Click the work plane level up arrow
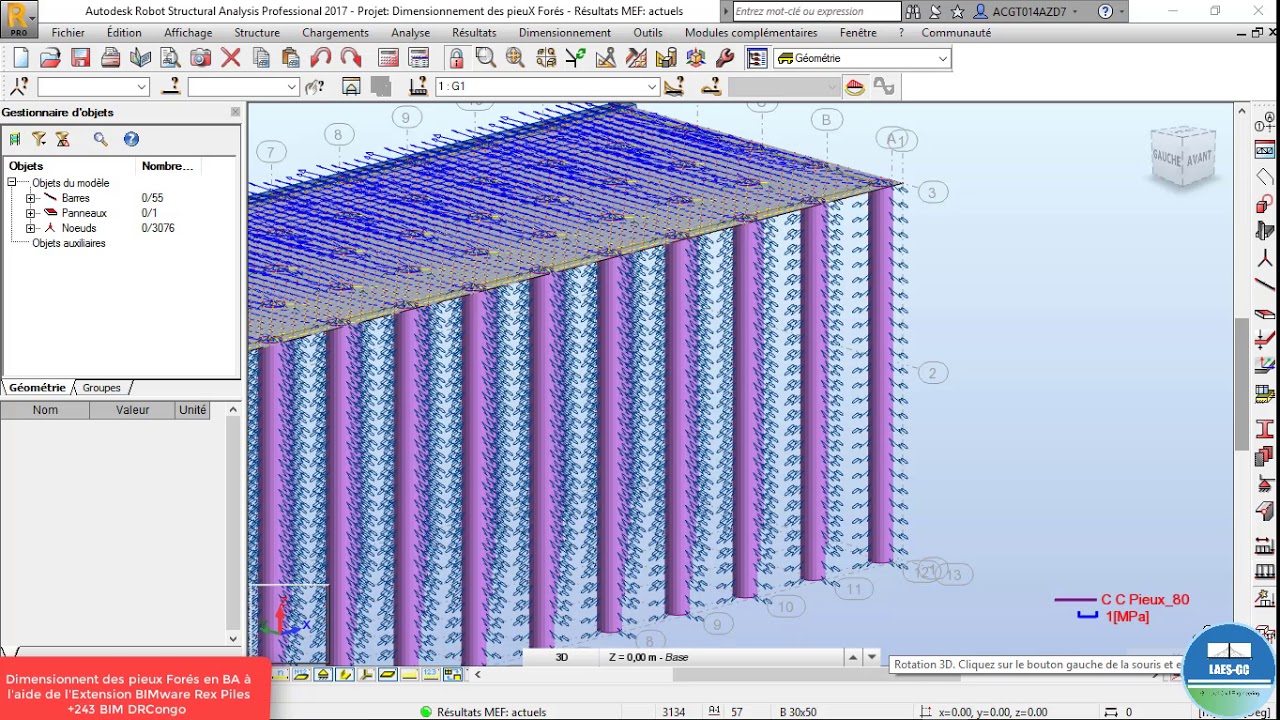The width and height of the screenshot is (1280, 720). [x=852, y=657]
